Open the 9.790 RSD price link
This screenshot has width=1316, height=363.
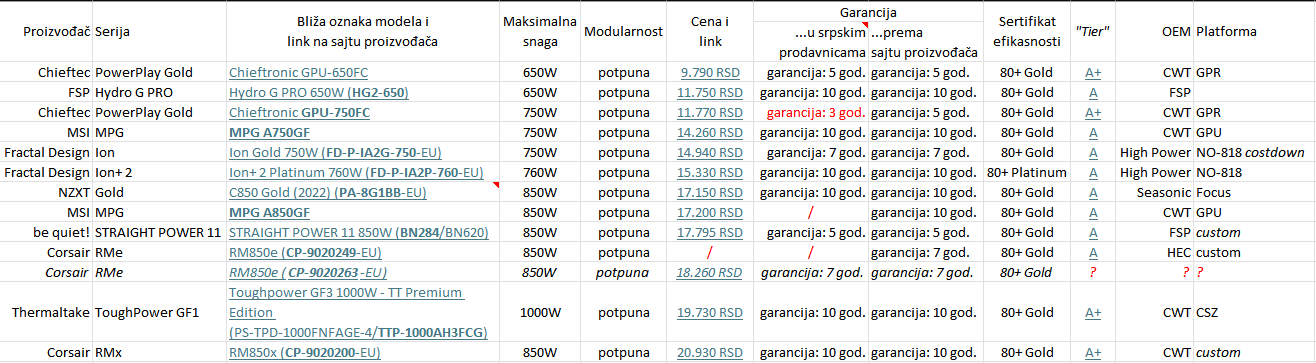tap(710, 73)
